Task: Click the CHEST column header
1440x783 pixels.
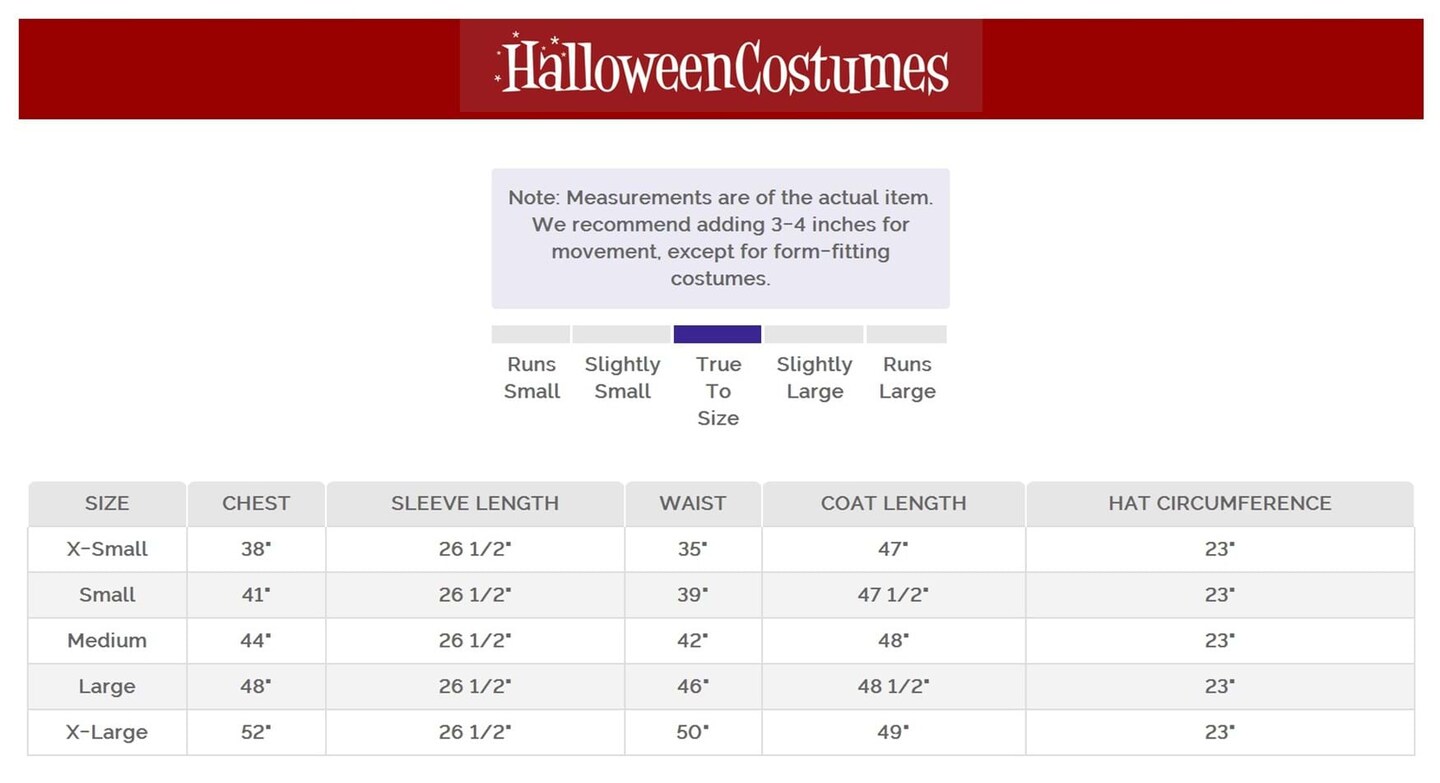Action: click(256, 504)
